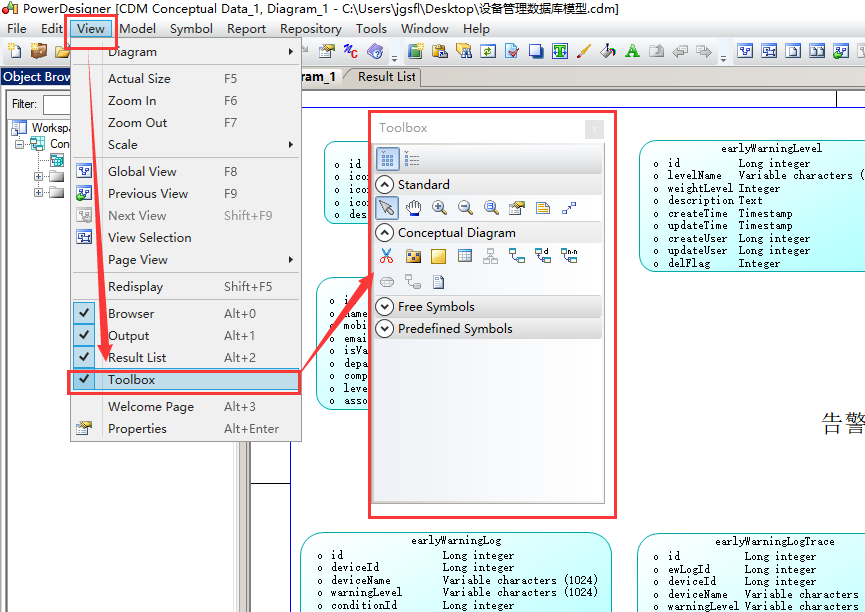Click the green refresh toolbar icon
The width and height of the screenshot is (865, 612).
point(488,51)
